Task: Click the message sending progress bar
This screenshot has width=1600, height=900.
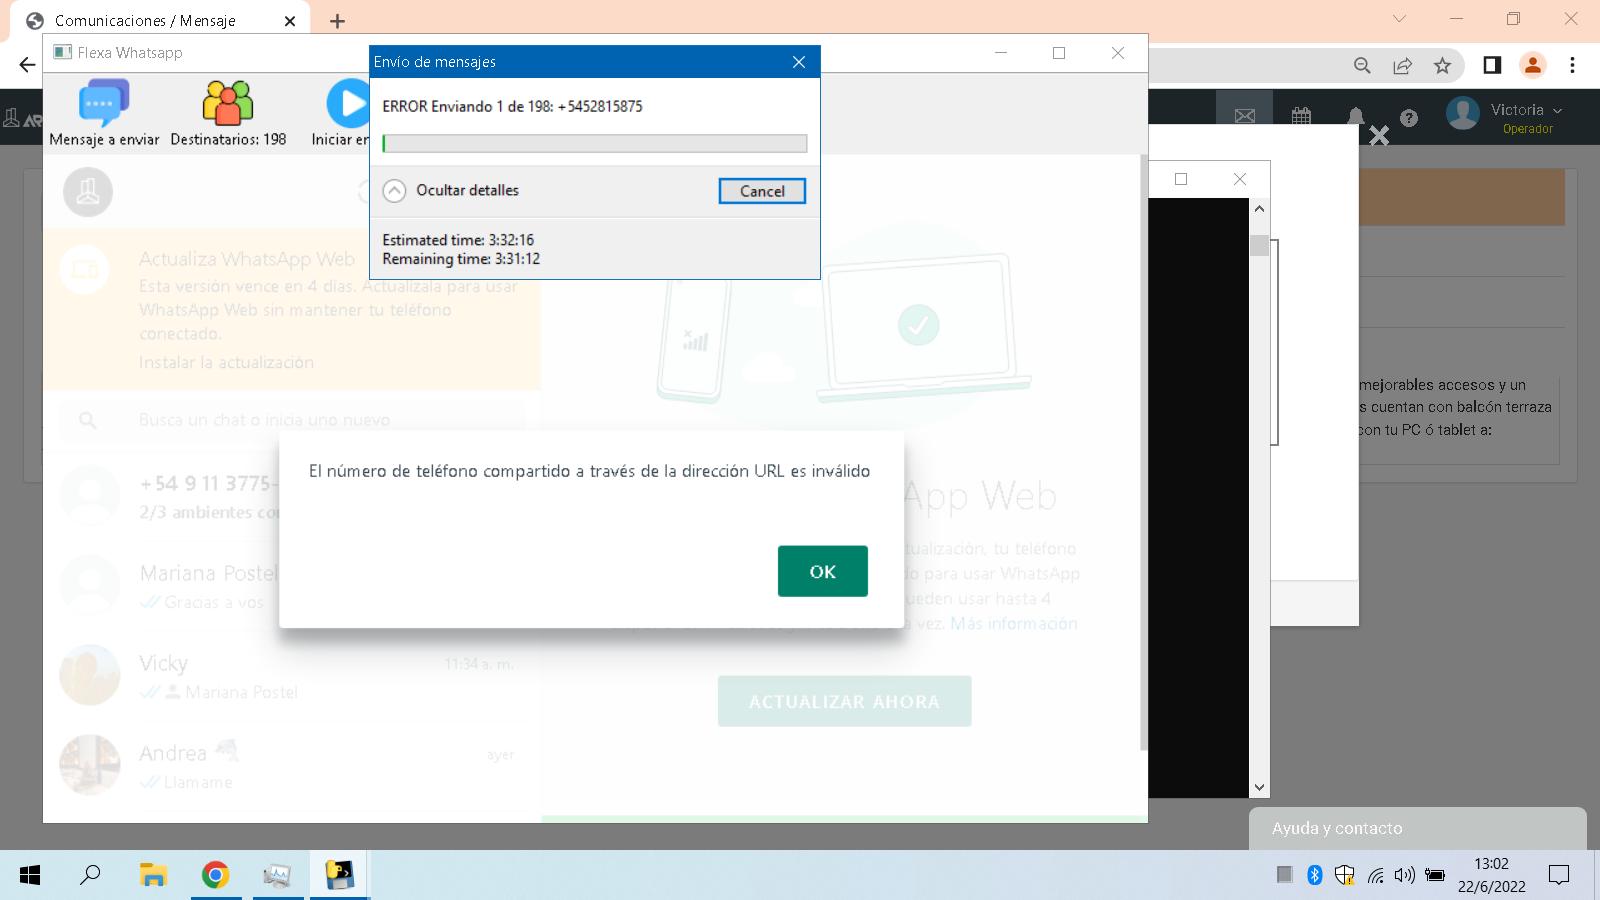Action: pyautogui.click(x=594, y=143)
